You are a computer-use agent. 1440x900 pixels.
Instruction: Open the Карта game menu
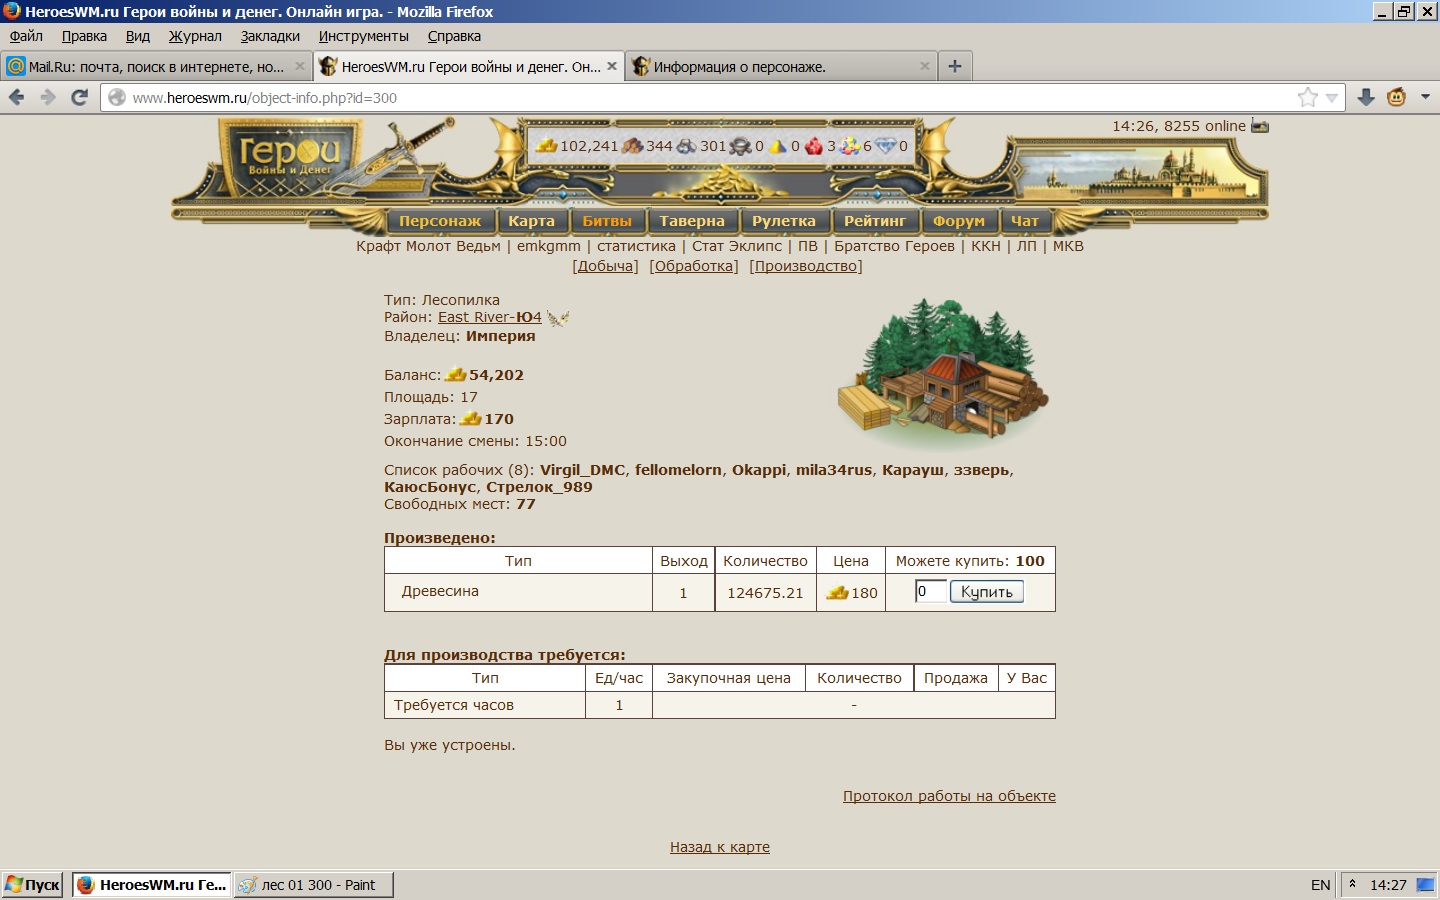[x=531, y=221]
